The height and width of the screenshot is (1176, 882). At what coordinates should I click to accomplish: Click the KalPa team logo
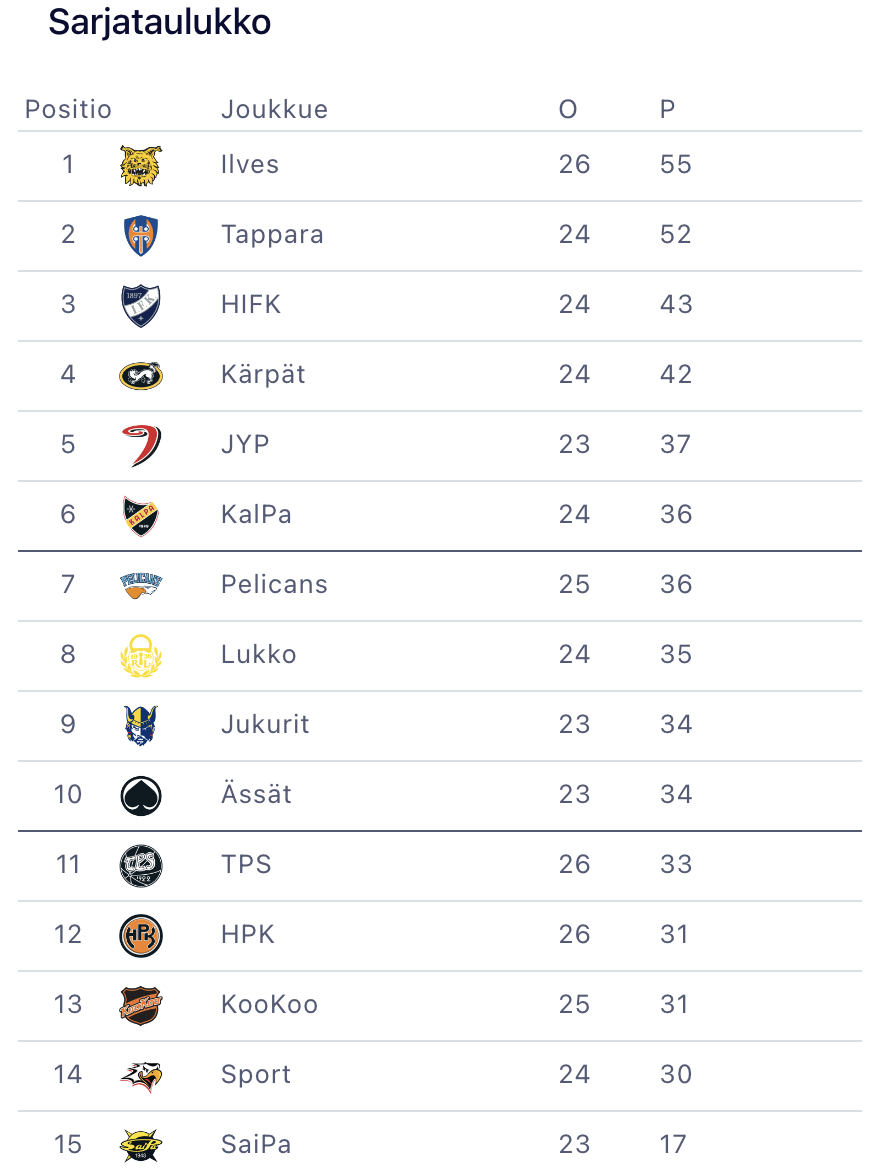click(141, 515)
